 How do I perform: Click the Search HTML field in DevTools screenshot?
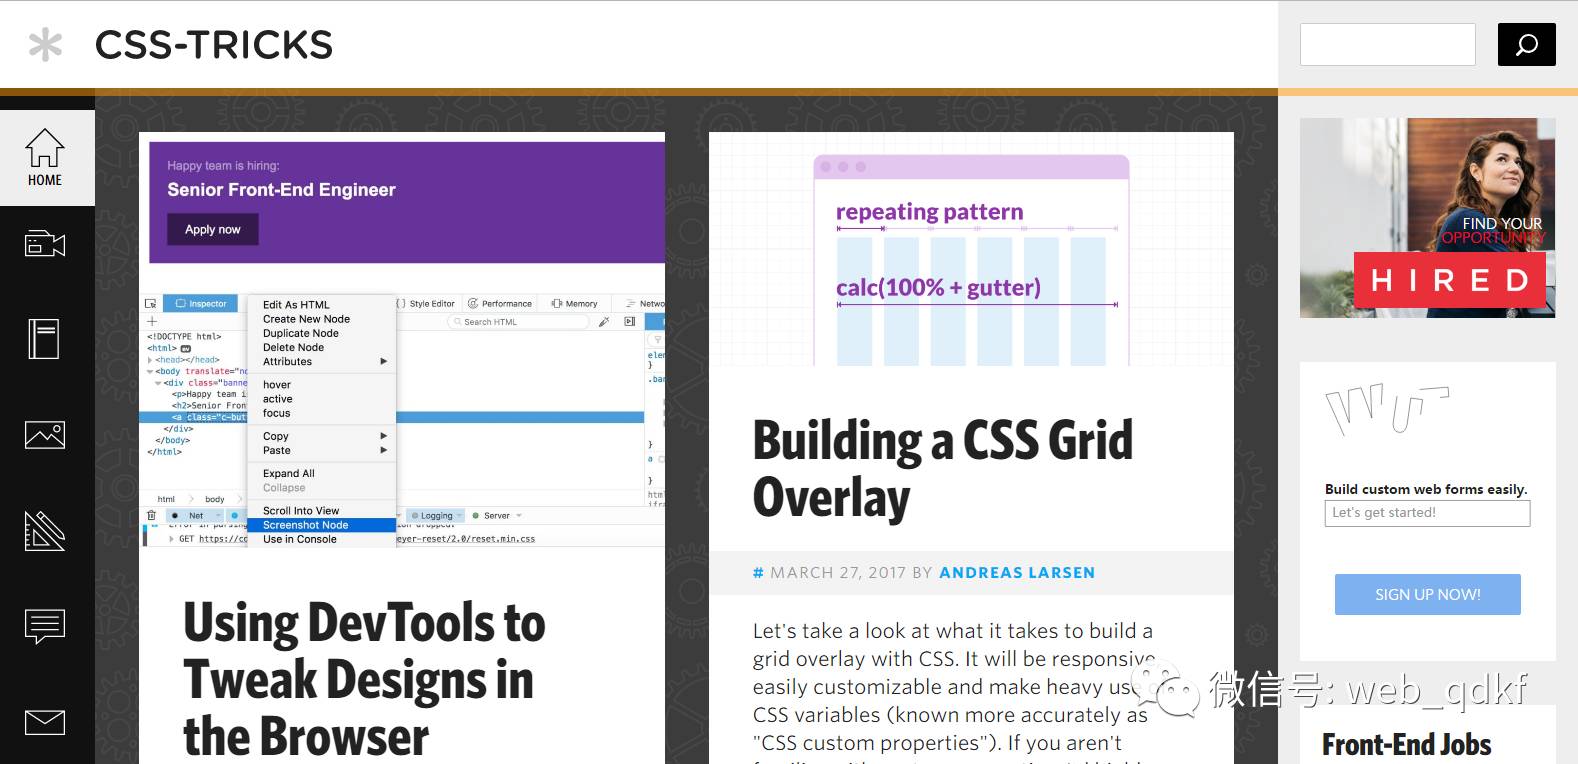[x=520, y=322]
